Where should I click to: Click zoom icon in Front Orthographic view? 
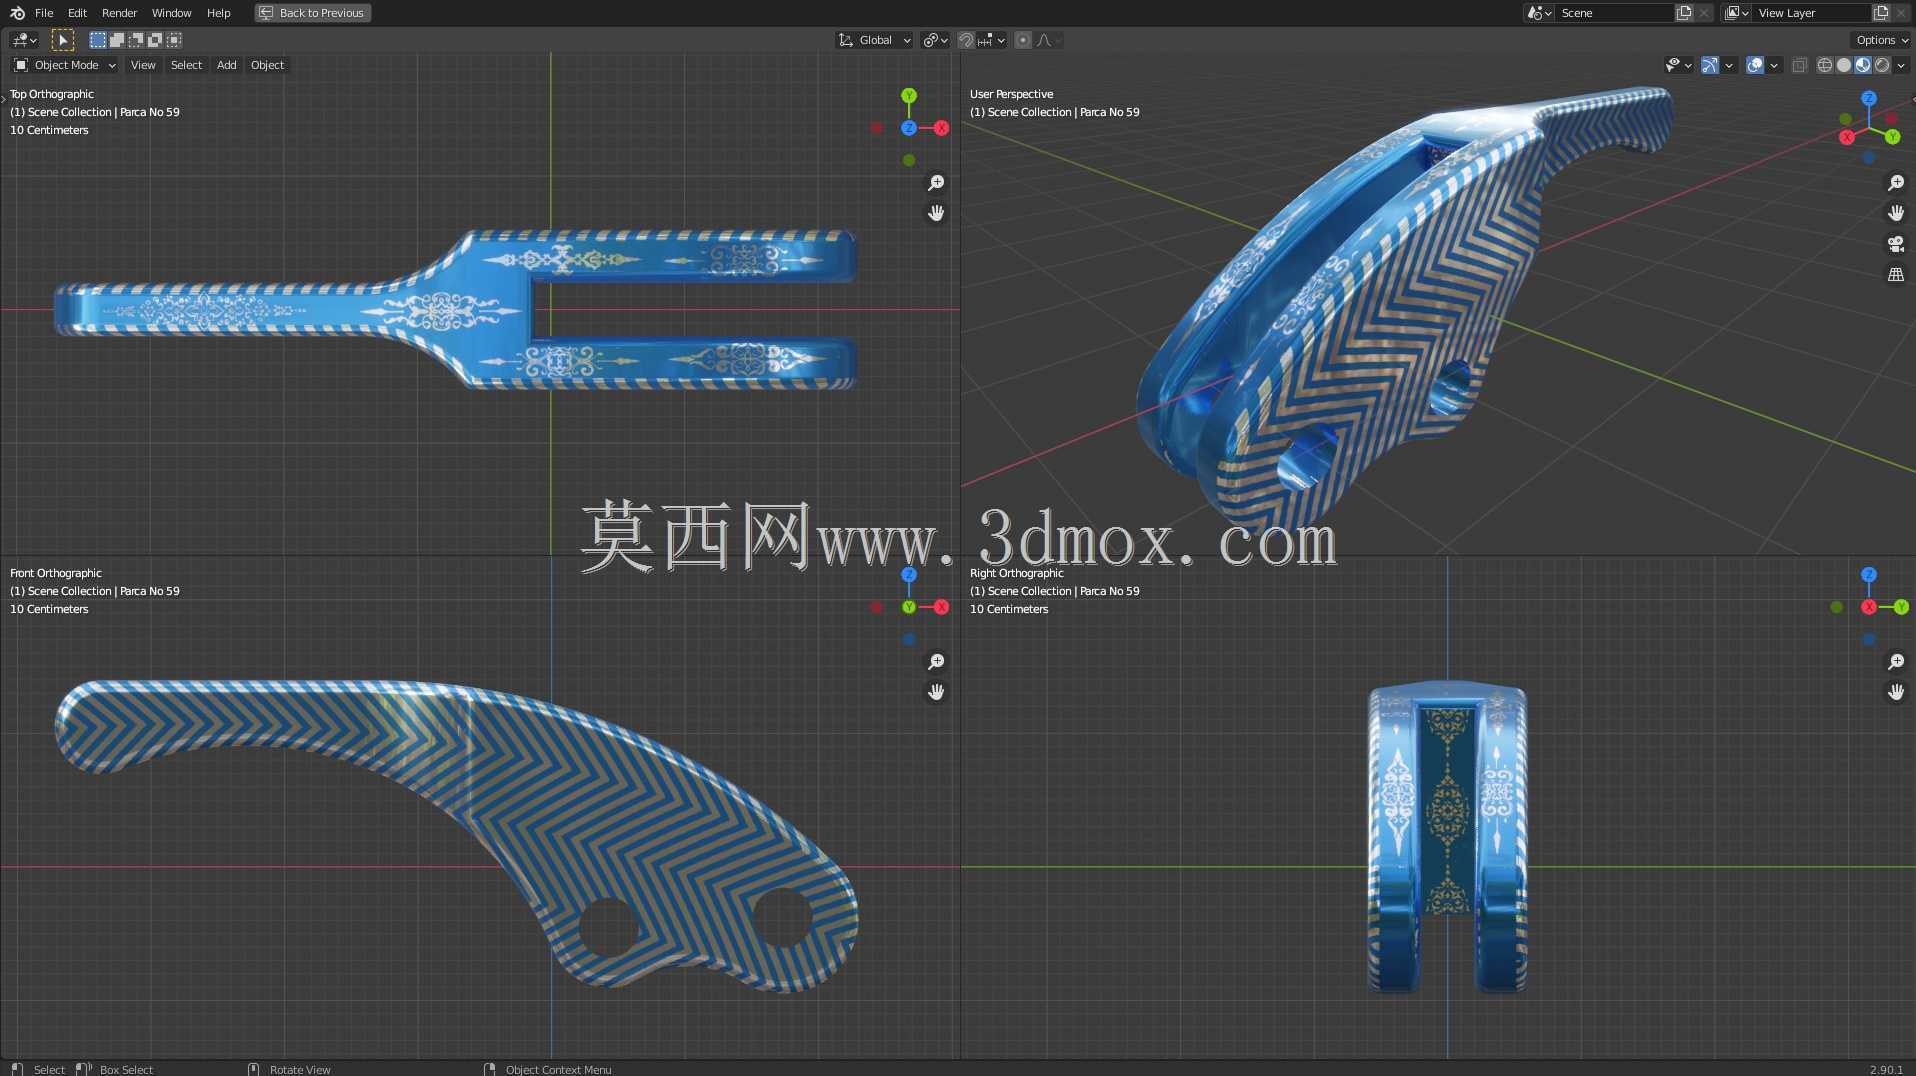point(936,662)
